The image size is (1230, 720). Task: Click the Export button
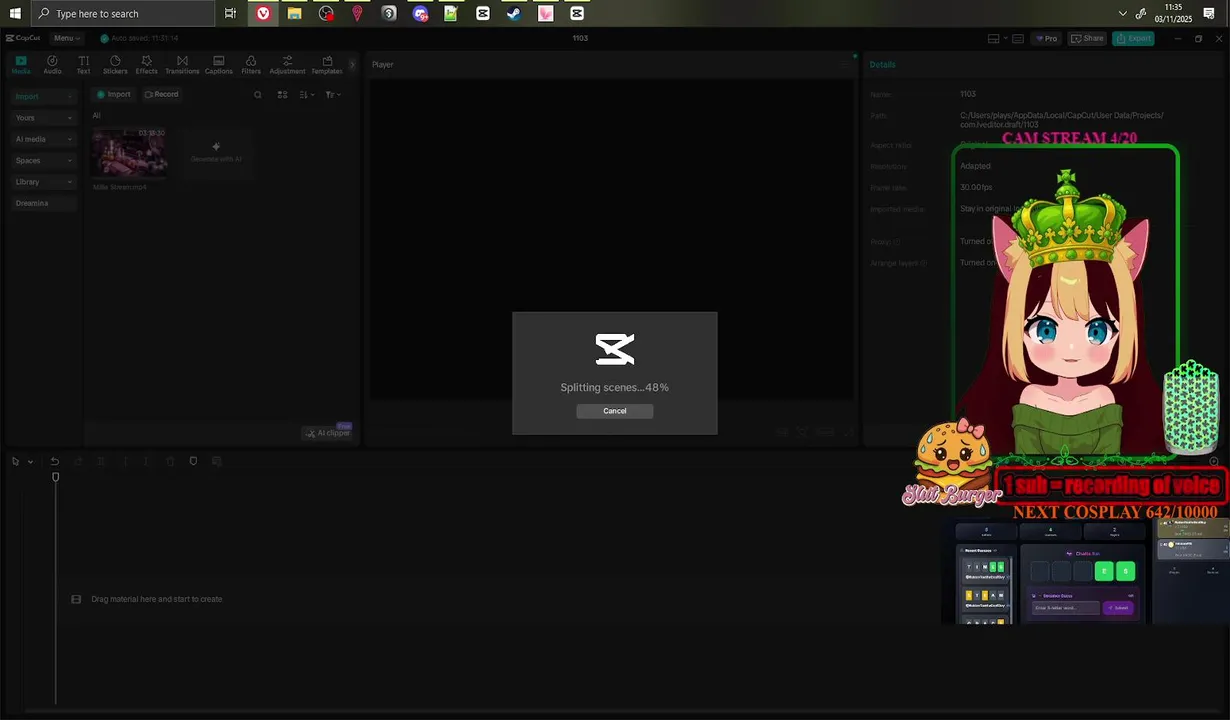(1133, 38)
